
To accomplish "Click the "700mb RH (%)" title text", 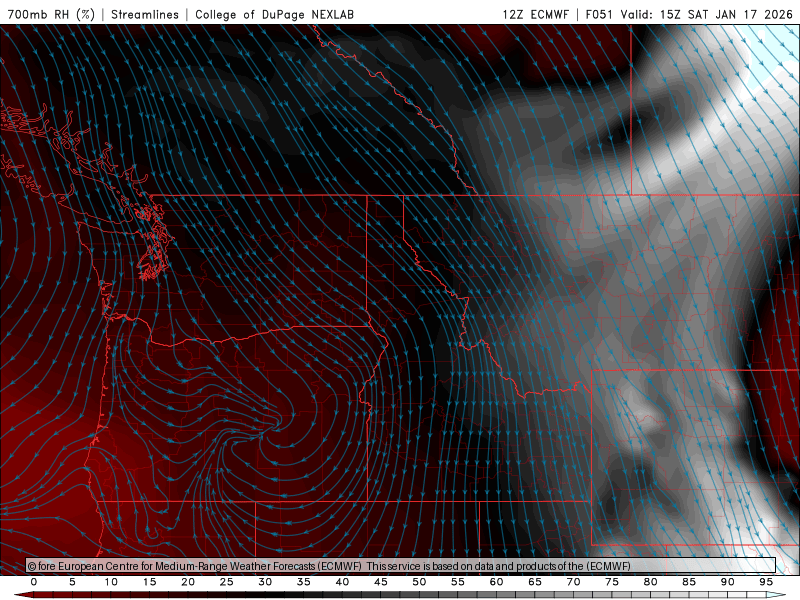I will coord(51,14).
